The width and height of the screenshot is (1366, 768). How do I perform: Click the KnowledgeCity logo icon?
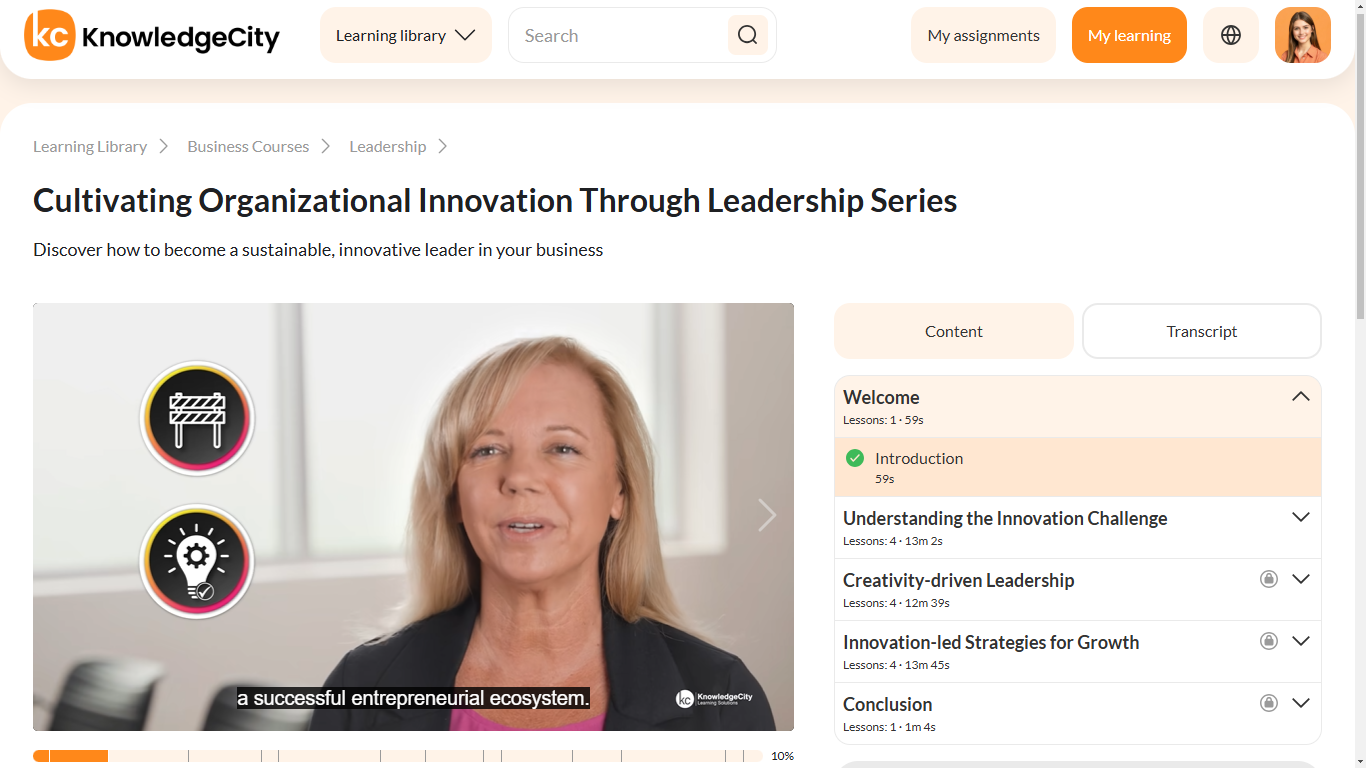50,36
